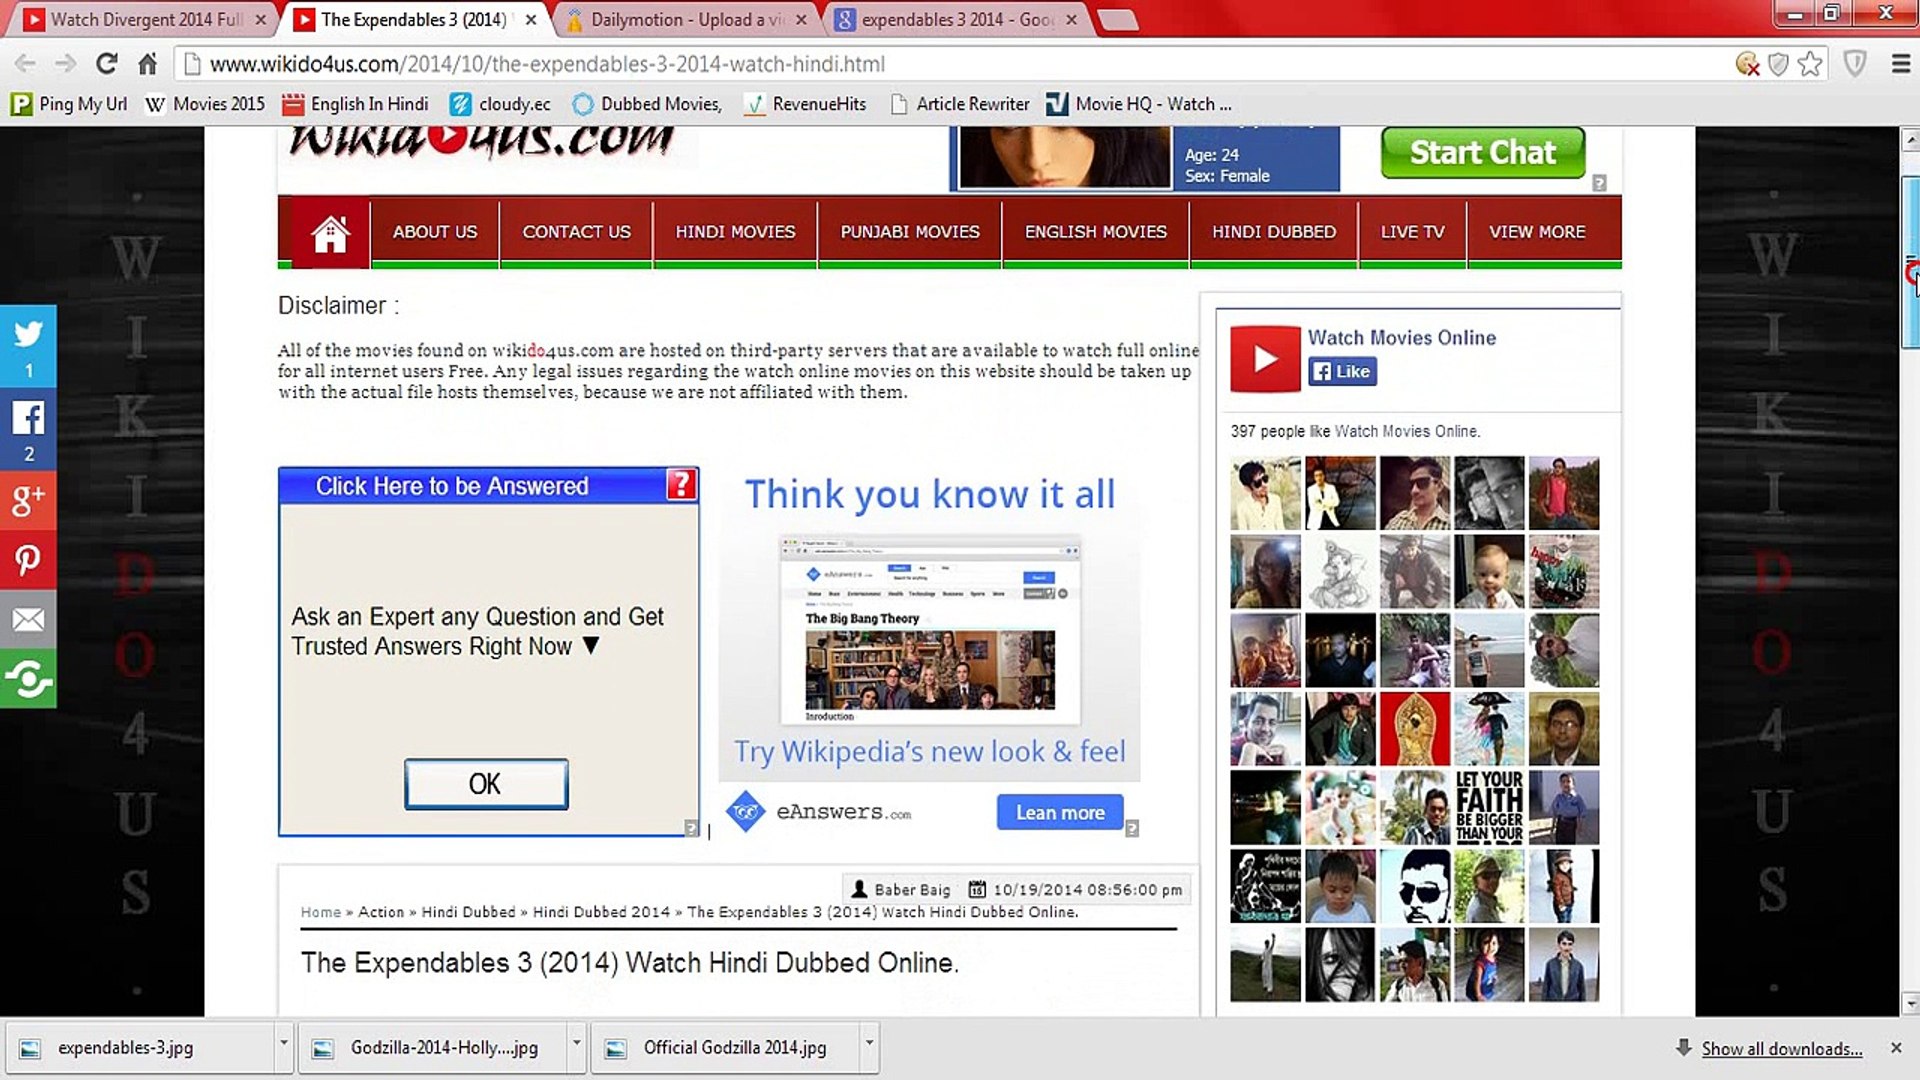Click the cookie extension icon in address bar
This screenshot has height=1080, width=1920.
pos(1747,64)
